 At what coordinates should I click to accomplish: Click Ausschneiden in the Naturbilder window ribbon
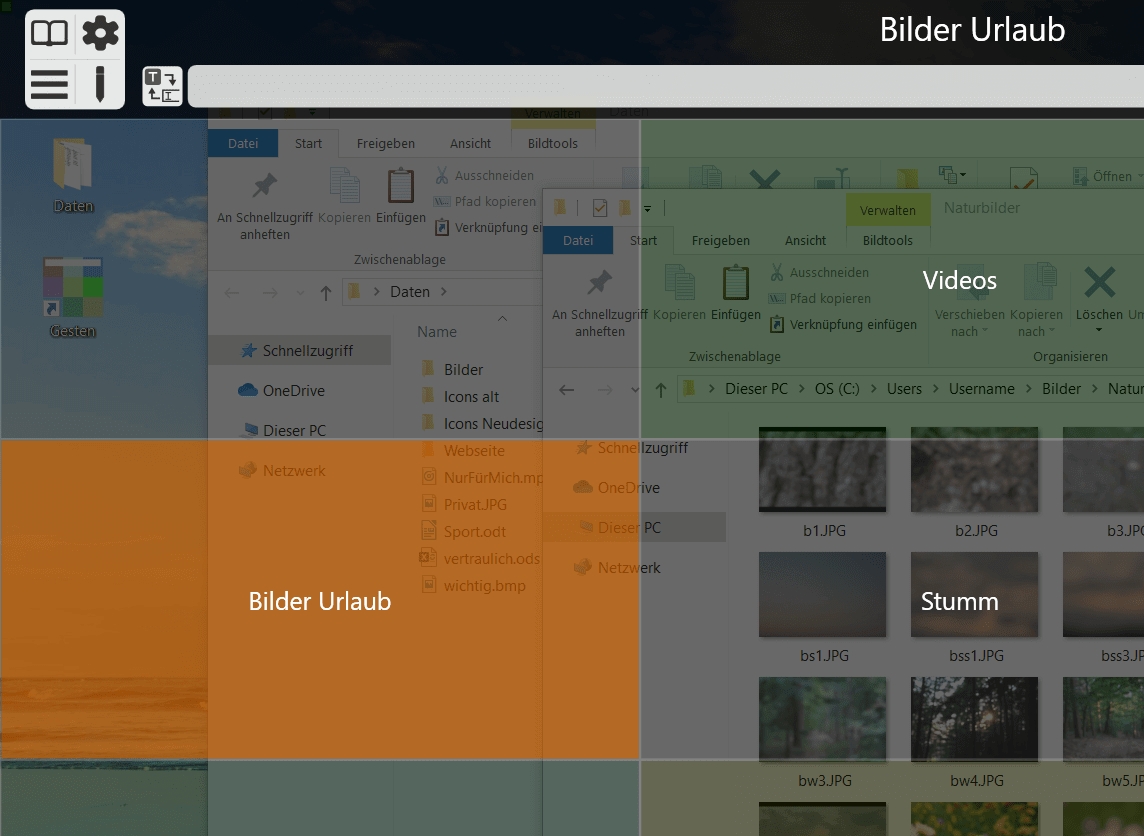[x=819, y=272]
